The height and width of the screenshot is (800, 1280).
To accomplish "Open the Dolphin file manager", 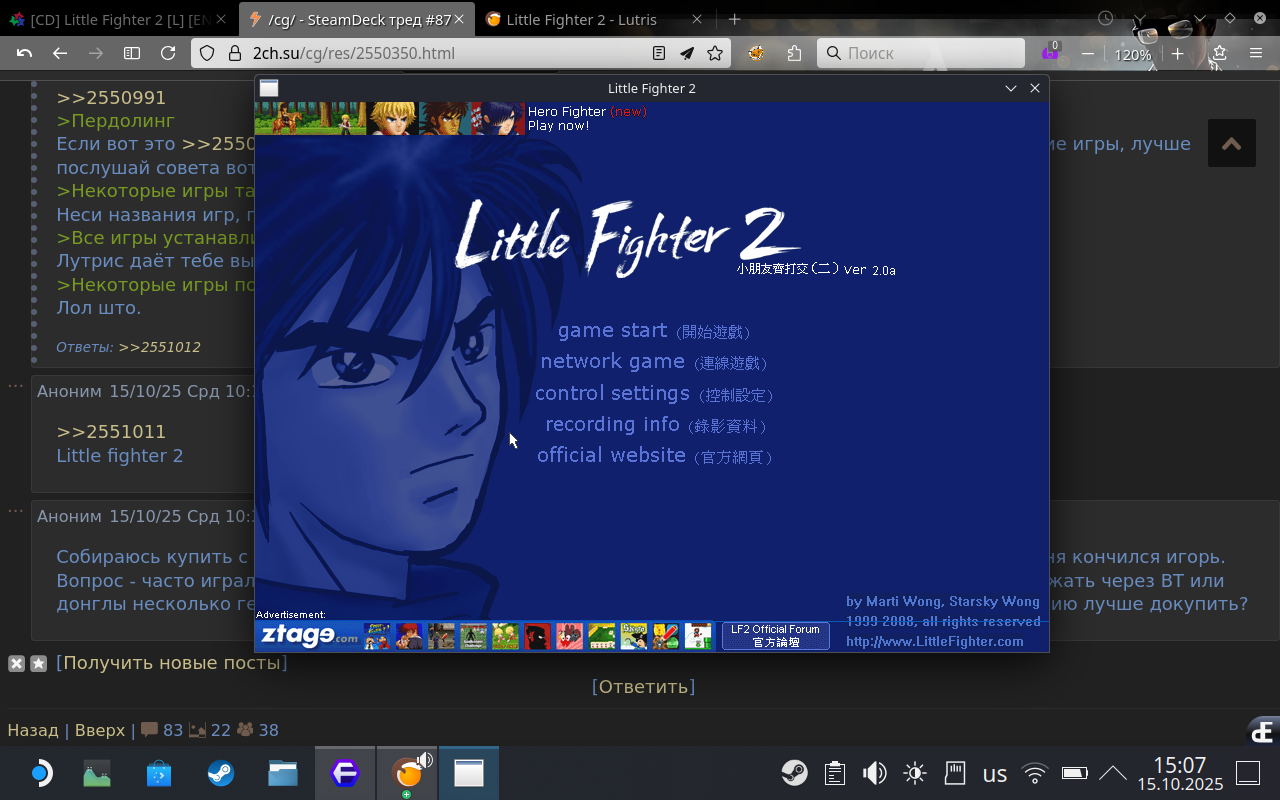I will pyautogui.click(x=283, y=773).
